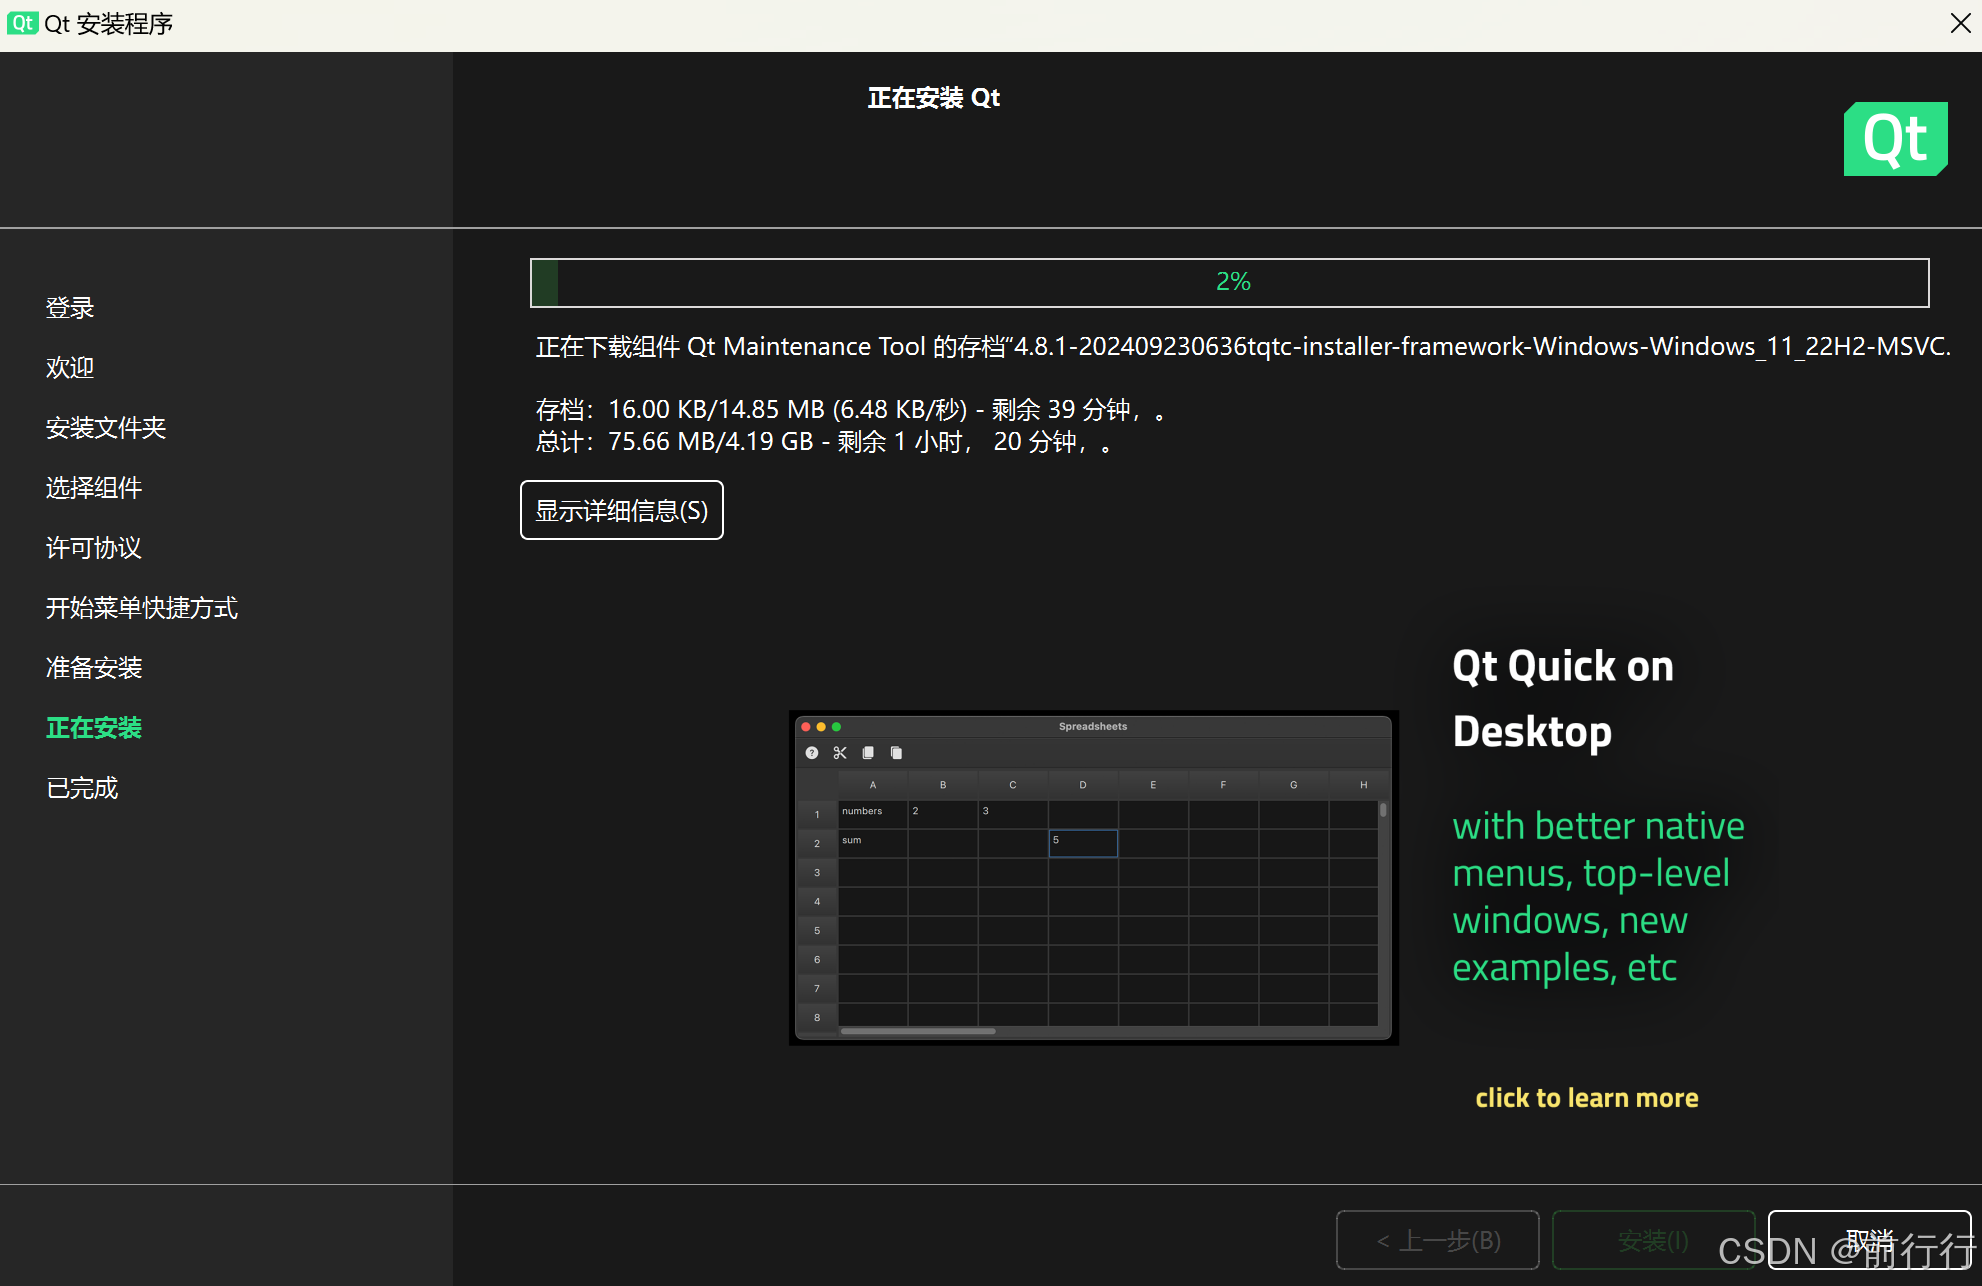Select the 已完成 step in sidebar

pos(82,788)
